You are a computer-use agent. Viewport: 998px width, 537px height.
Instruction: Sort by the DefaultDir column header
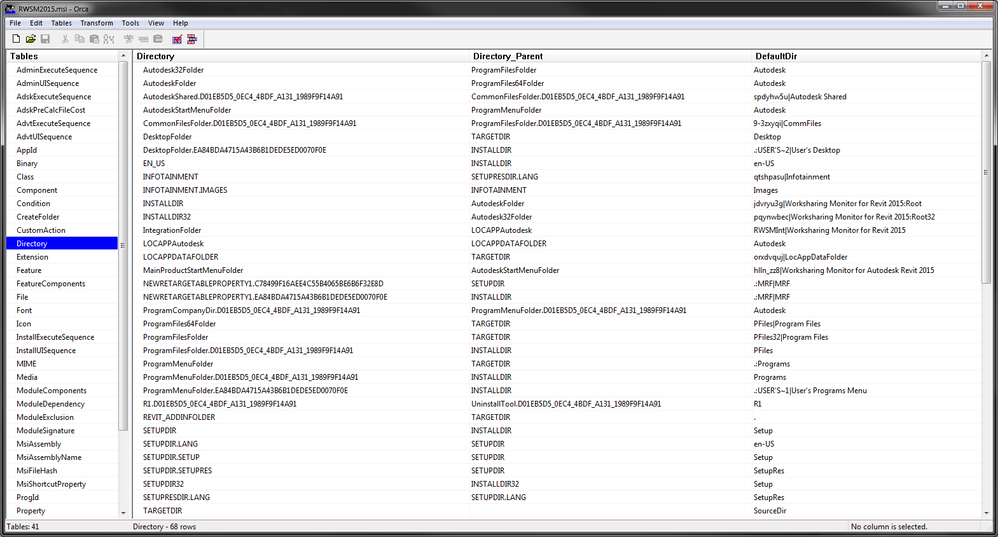coord(866,56)
